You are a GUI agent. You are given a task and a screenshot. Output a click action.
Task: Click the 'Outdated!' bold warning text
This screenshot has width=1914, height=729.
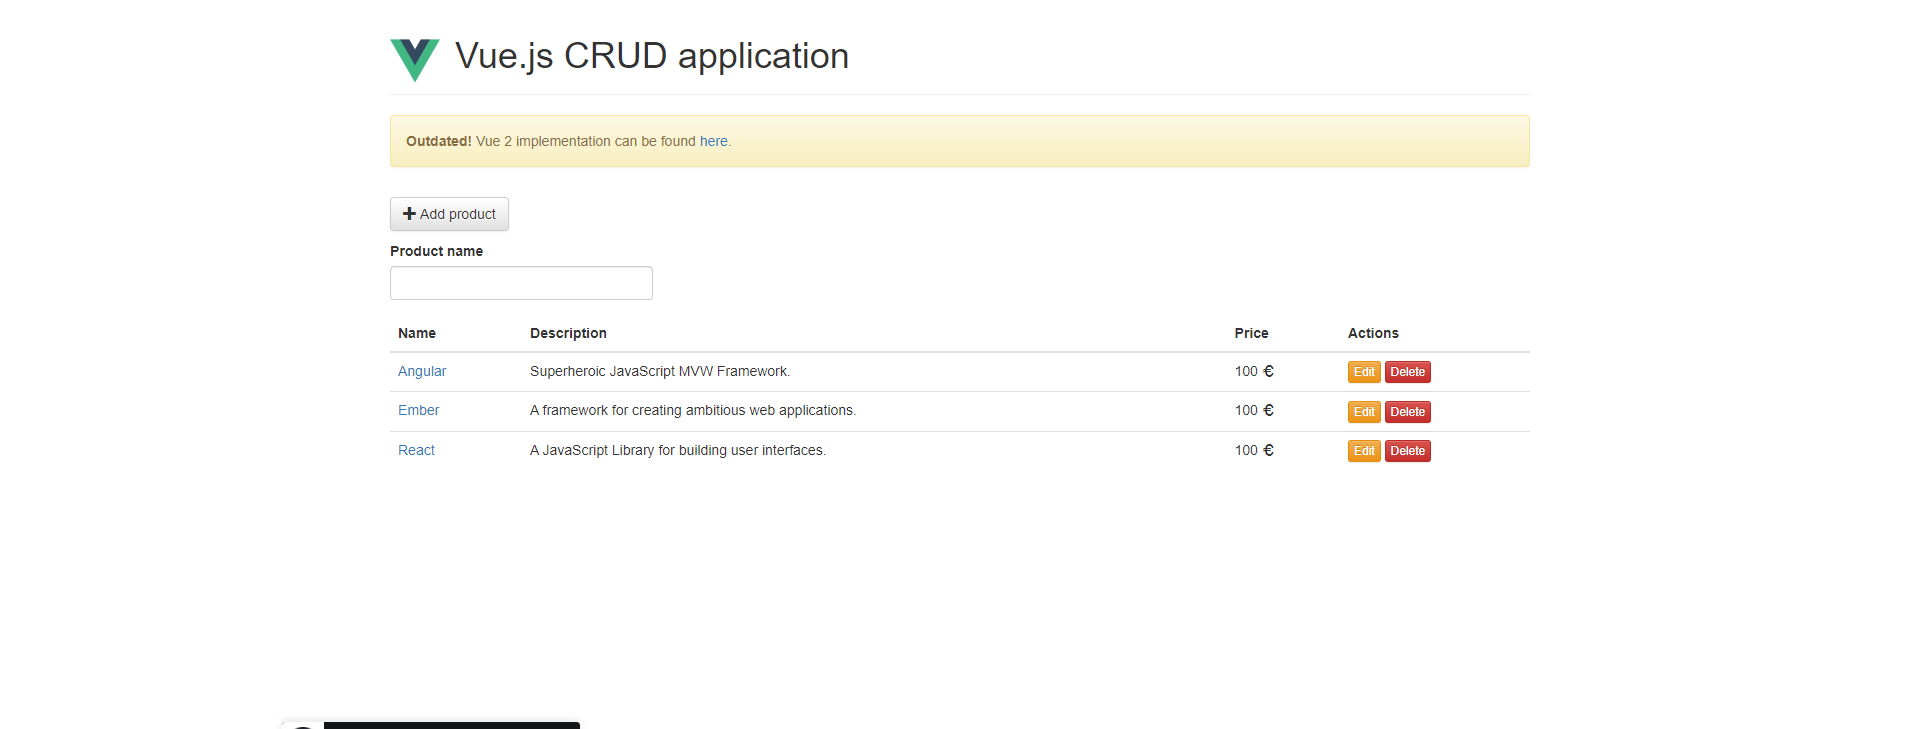(x=438, y=141)
